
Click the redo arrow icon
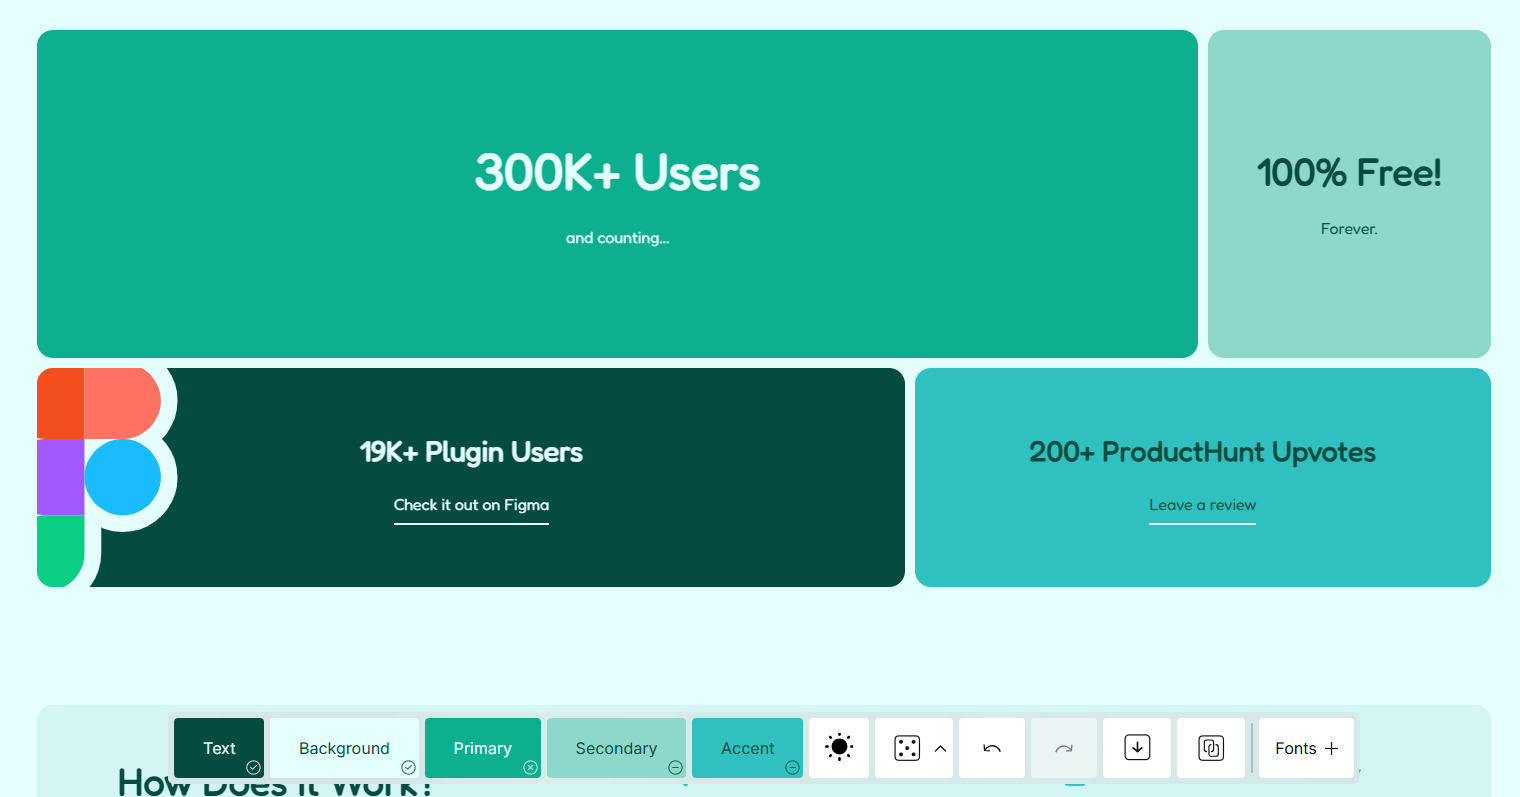1064,748
